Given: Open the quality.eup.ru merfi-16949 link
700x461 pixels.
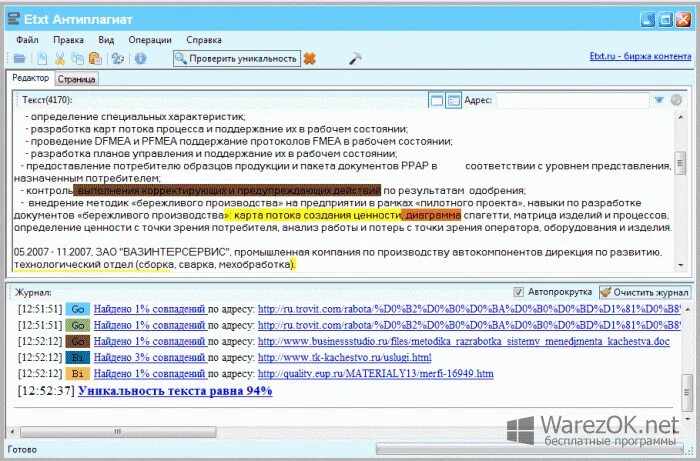Looking at the screenshot, I should pyautogui.click(x=376, y=374).
